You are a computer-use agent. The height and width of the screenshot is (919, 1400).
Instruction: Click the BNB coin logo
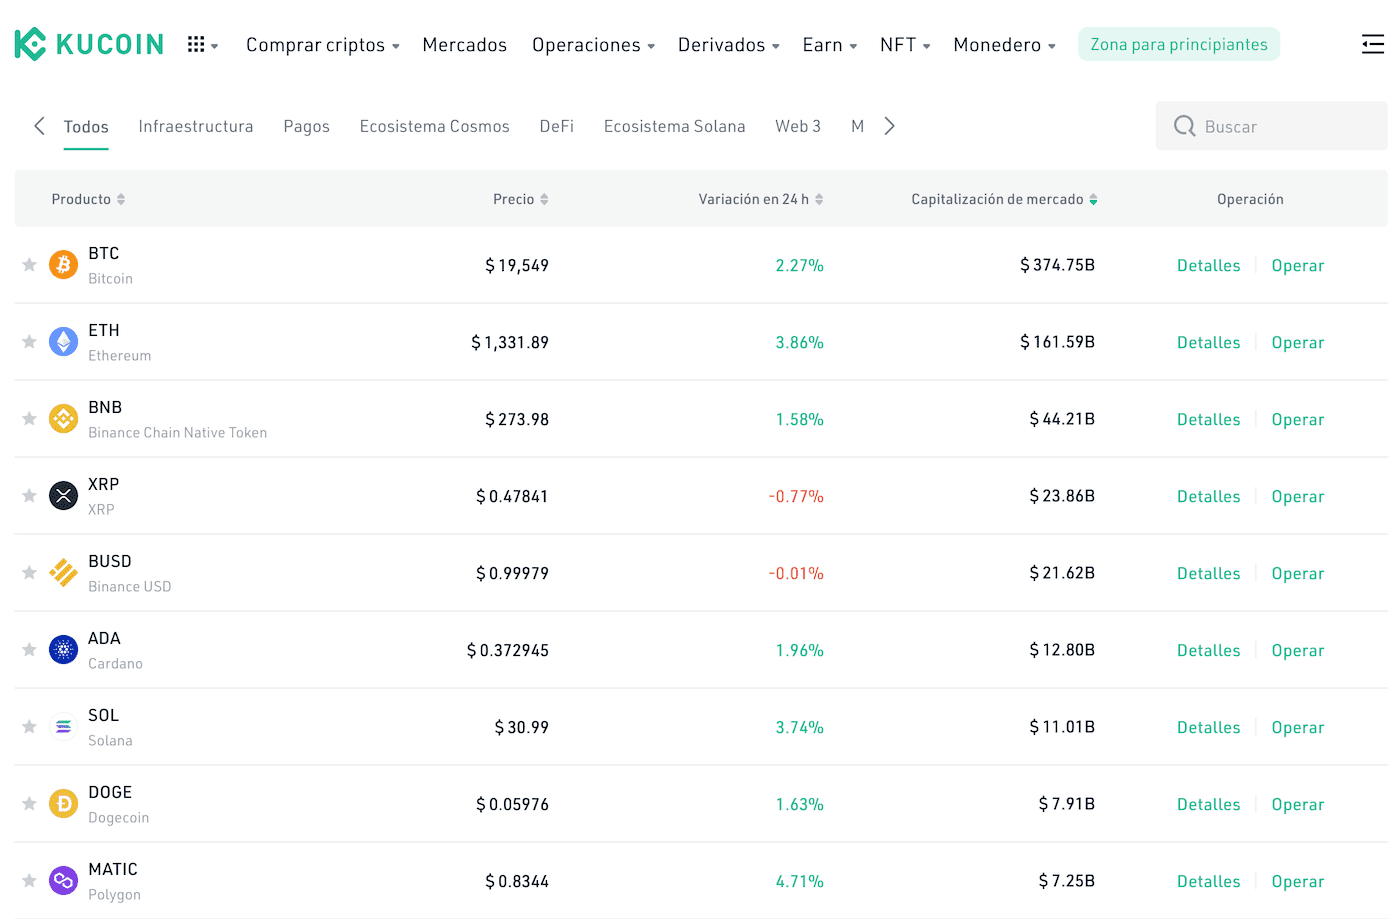[x=63, y=419]
